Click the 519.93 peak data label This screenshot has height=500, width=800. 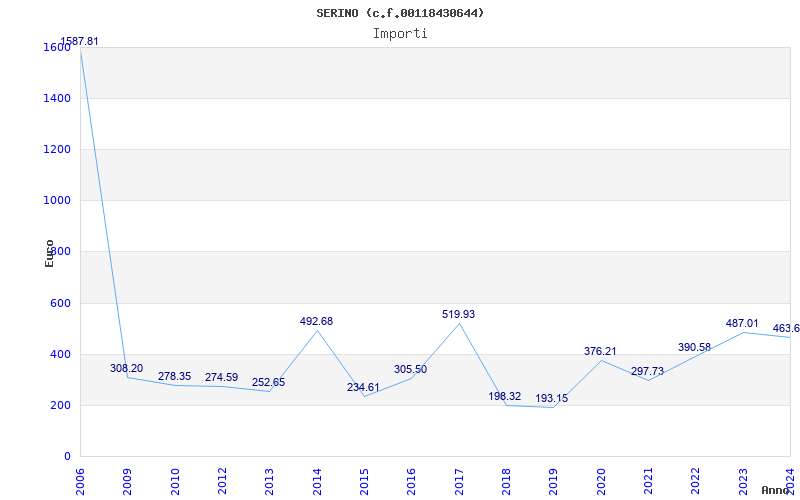(x=458, y=314)
